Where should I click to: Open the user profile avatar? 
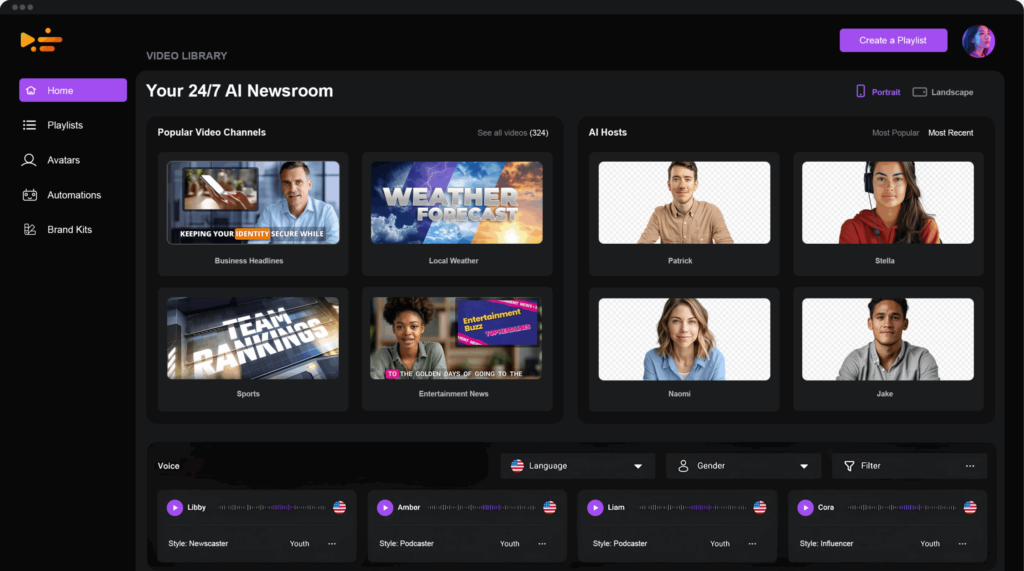click(978, 41)
